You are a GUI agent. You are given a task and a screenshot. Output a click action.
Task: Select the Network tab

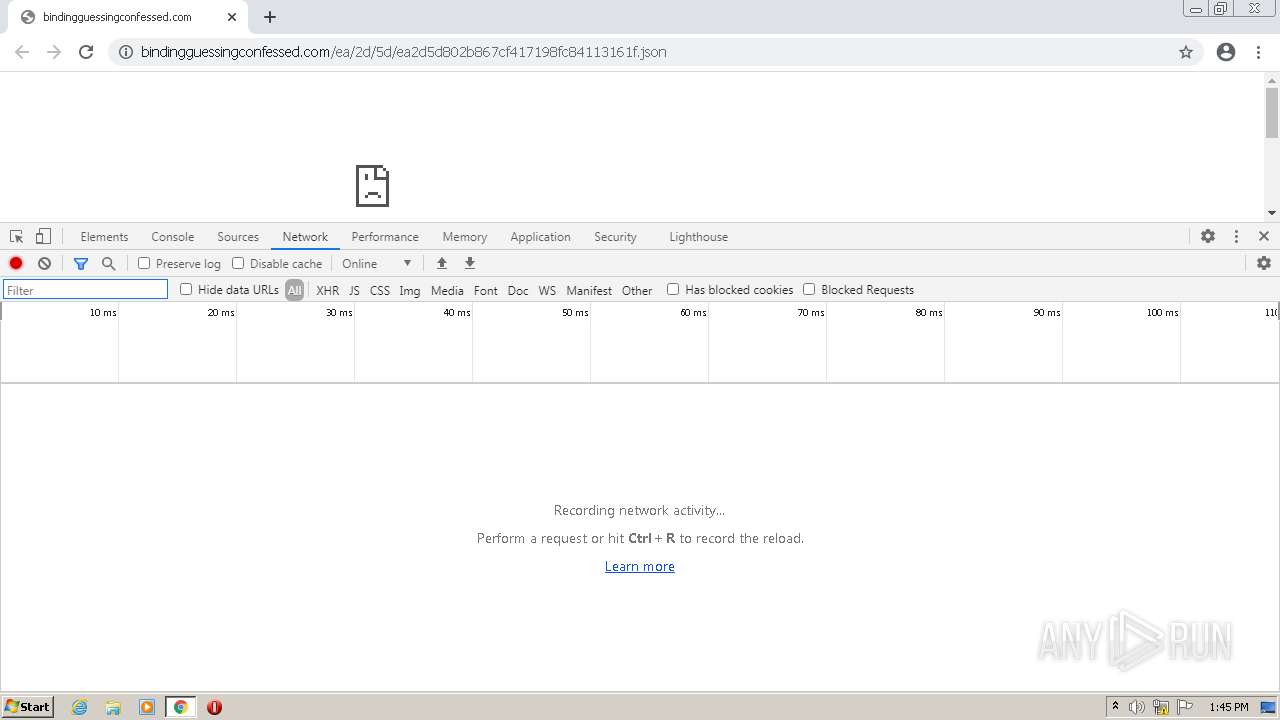305,237
